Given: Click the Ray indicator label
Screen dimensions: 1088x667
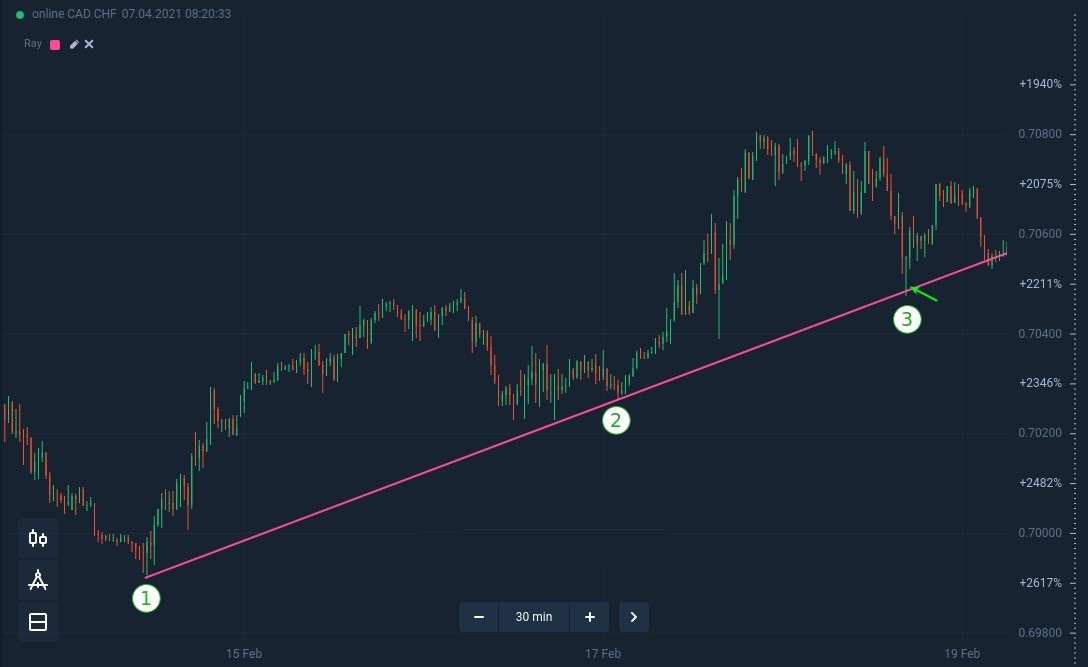Looking at the screenshot, I should pyautogui.click(x=33, y=45).
